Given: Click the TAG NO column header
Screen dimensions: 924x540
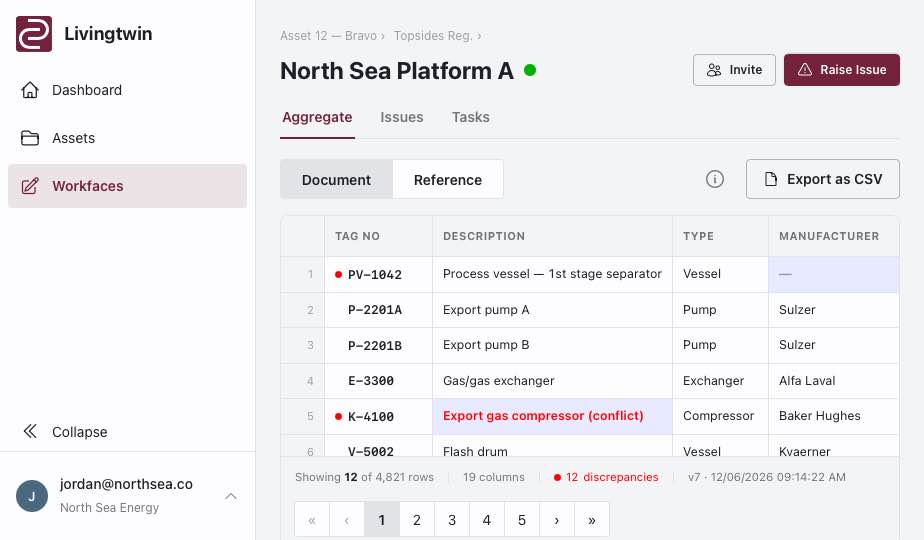Looking at the screenshot, I should tap(378, 236).
